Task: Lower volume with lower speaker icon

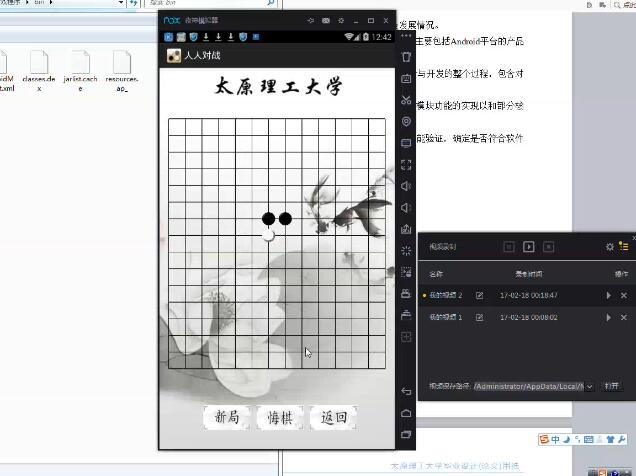Action: (x=406, y=208)
